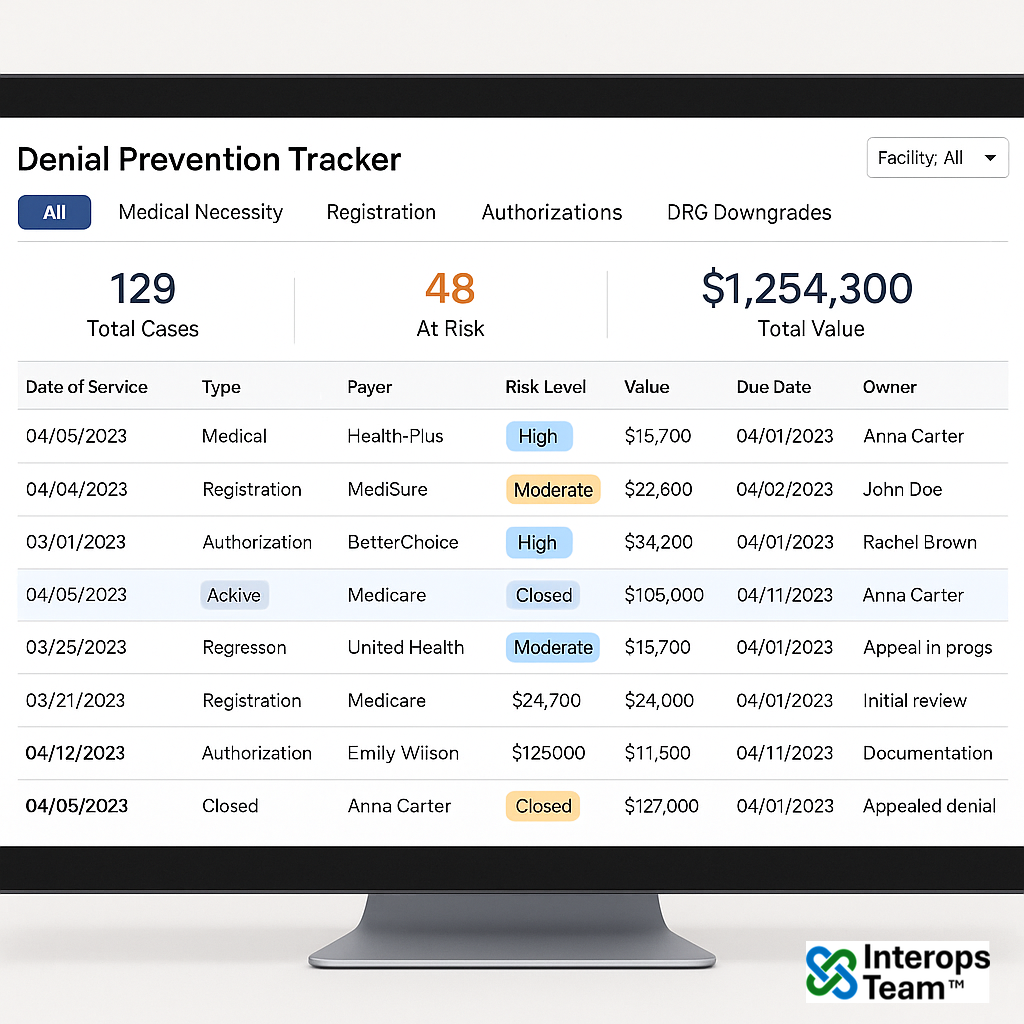Open the Authorizations tab
Image resolution: width=1024 pixels, height=1024 pixels.
552,212
